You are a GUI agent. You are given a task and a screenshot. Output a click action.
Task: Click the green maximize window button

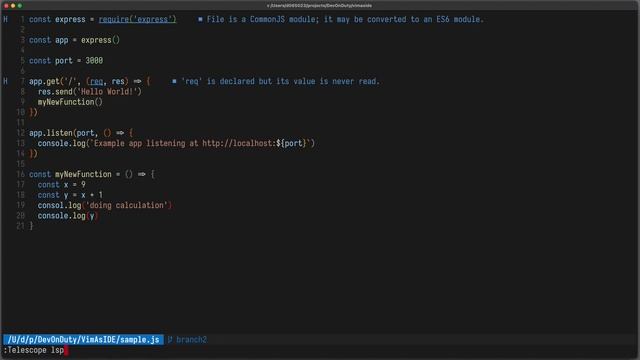click(x=20, y=6)
